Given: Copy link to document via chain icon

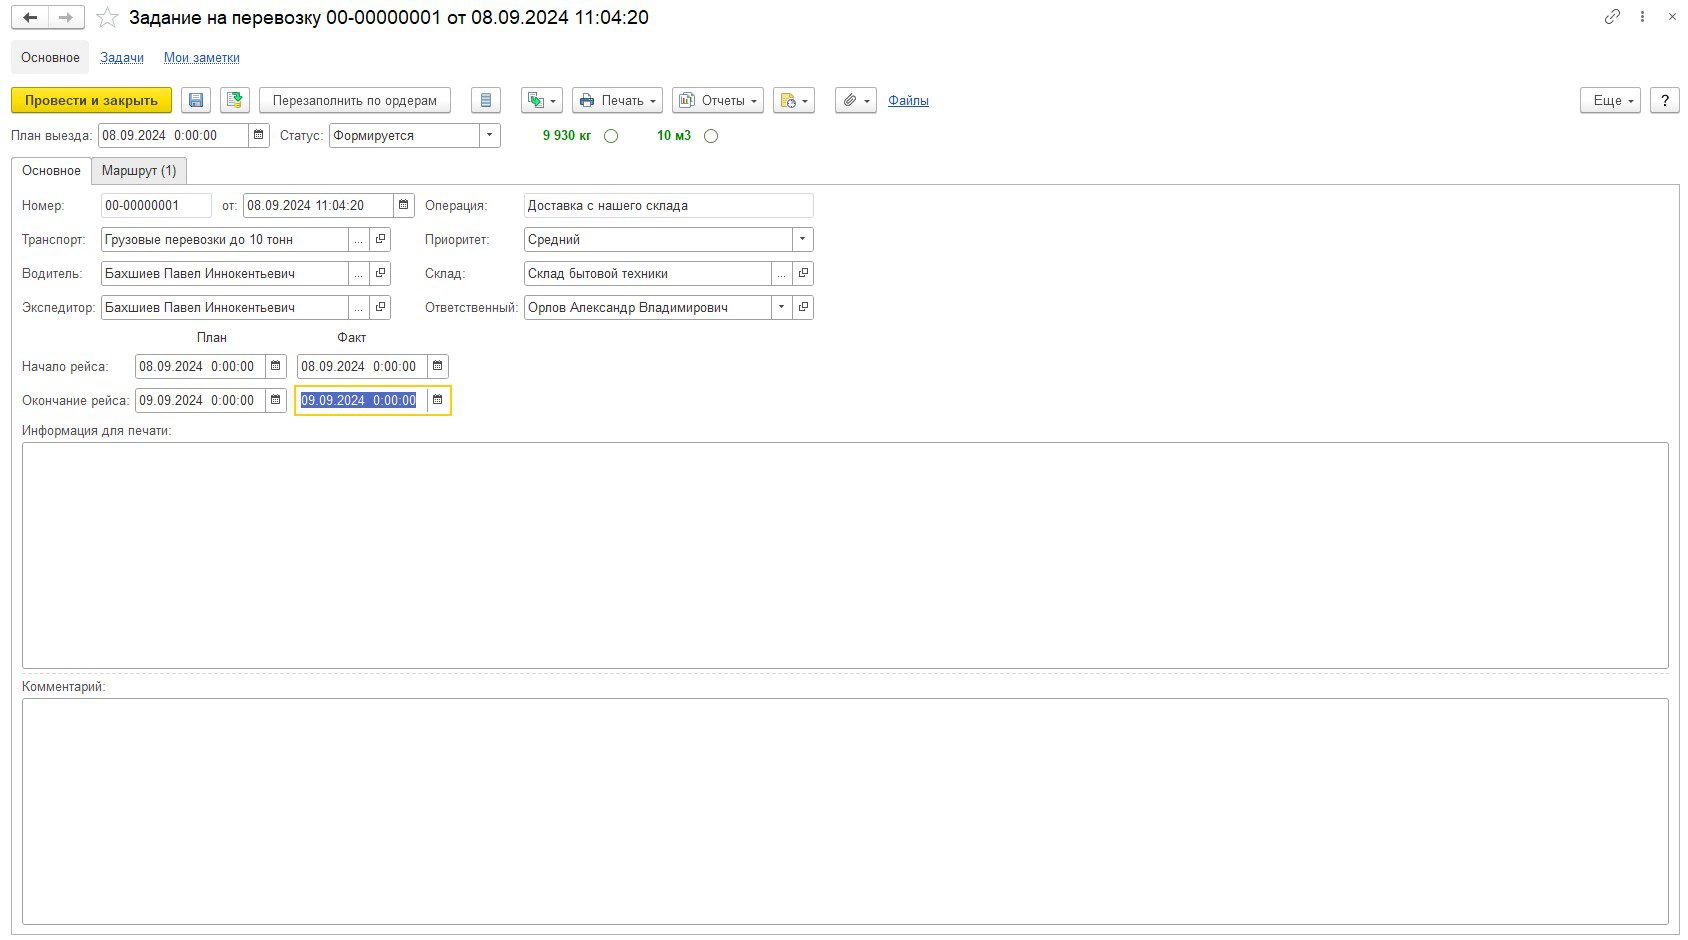Looking at the screenshot, I should [x=1612, y=17].
